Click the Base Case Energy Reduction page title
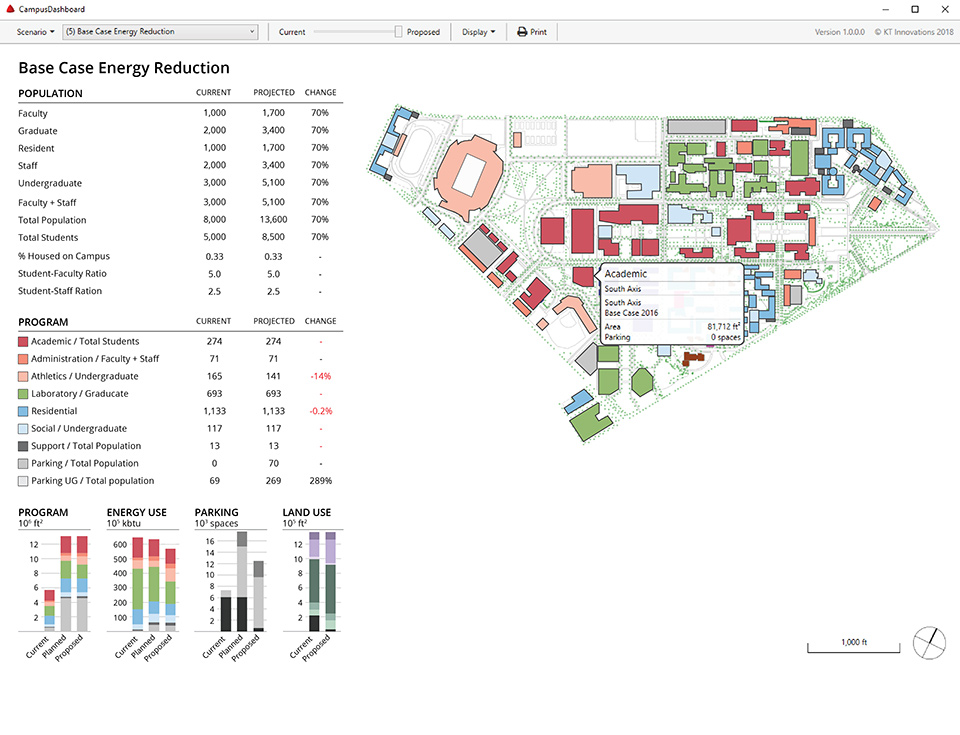This screenshot has height=735, width=960. [122, 67]
